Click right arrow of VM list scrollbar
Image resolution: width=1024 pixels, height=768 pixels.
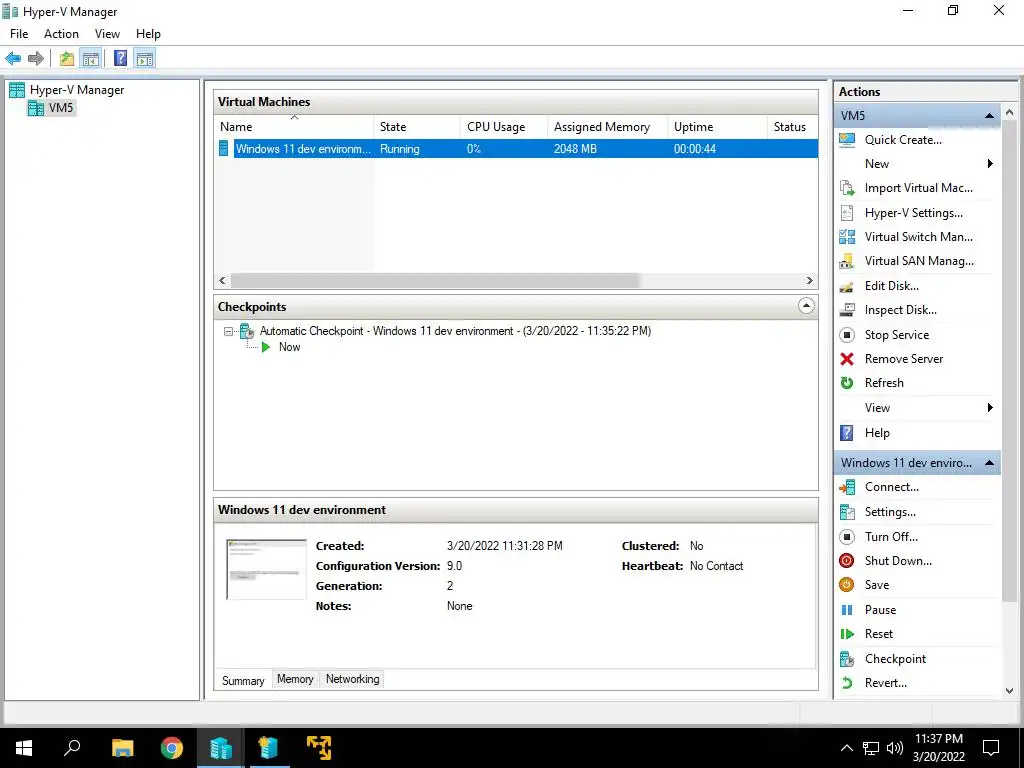810,281
